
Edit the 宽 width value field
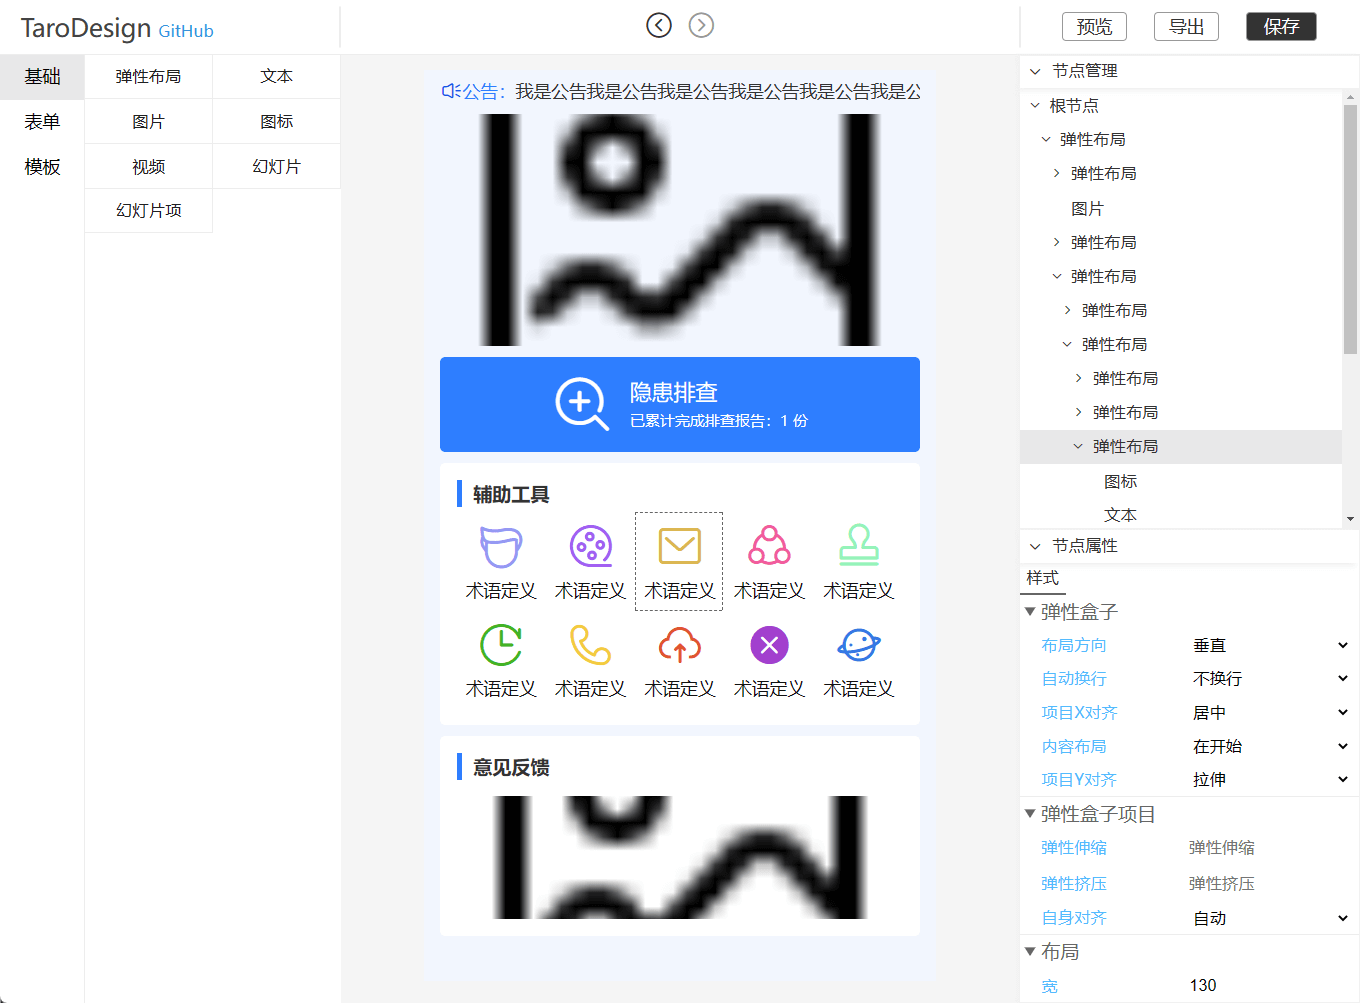[x=1204, y=985]
